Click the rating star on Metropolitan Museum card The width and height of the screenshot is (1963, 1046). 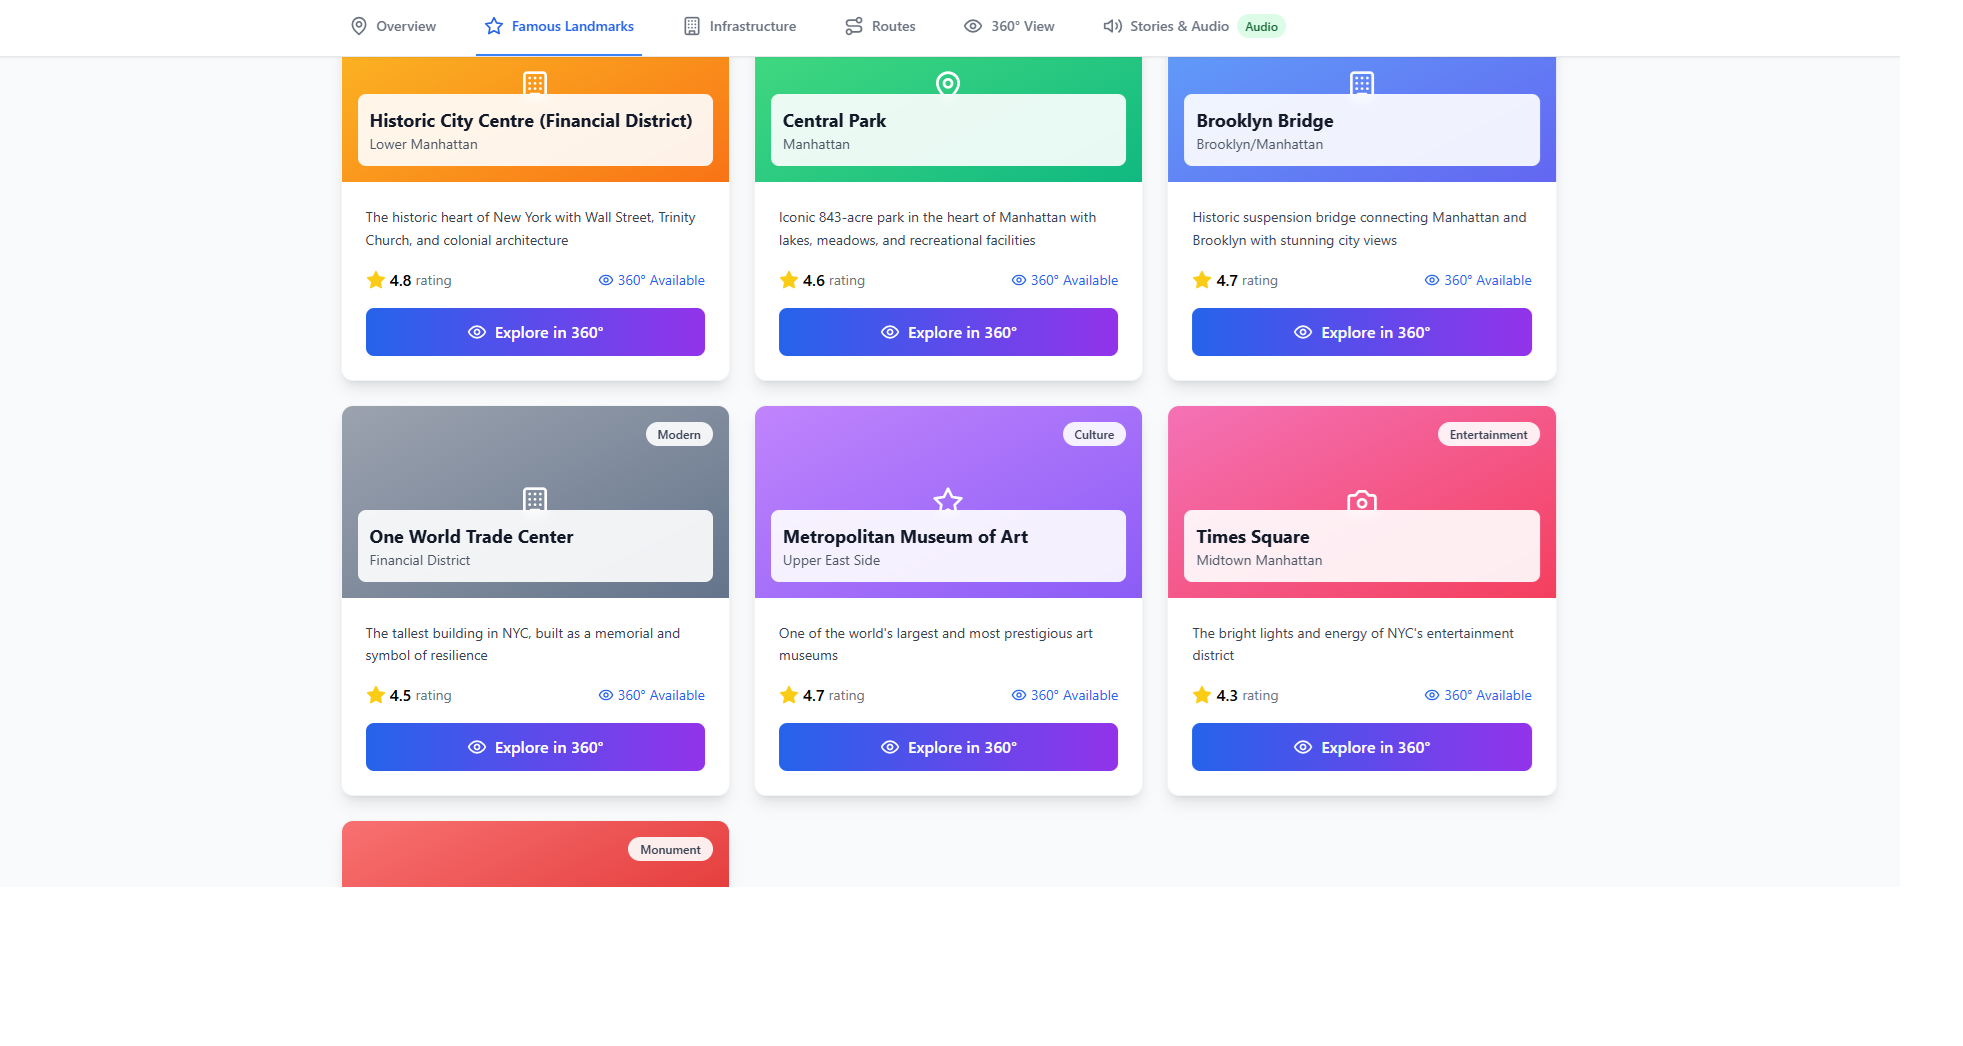(x=789, y=695)
